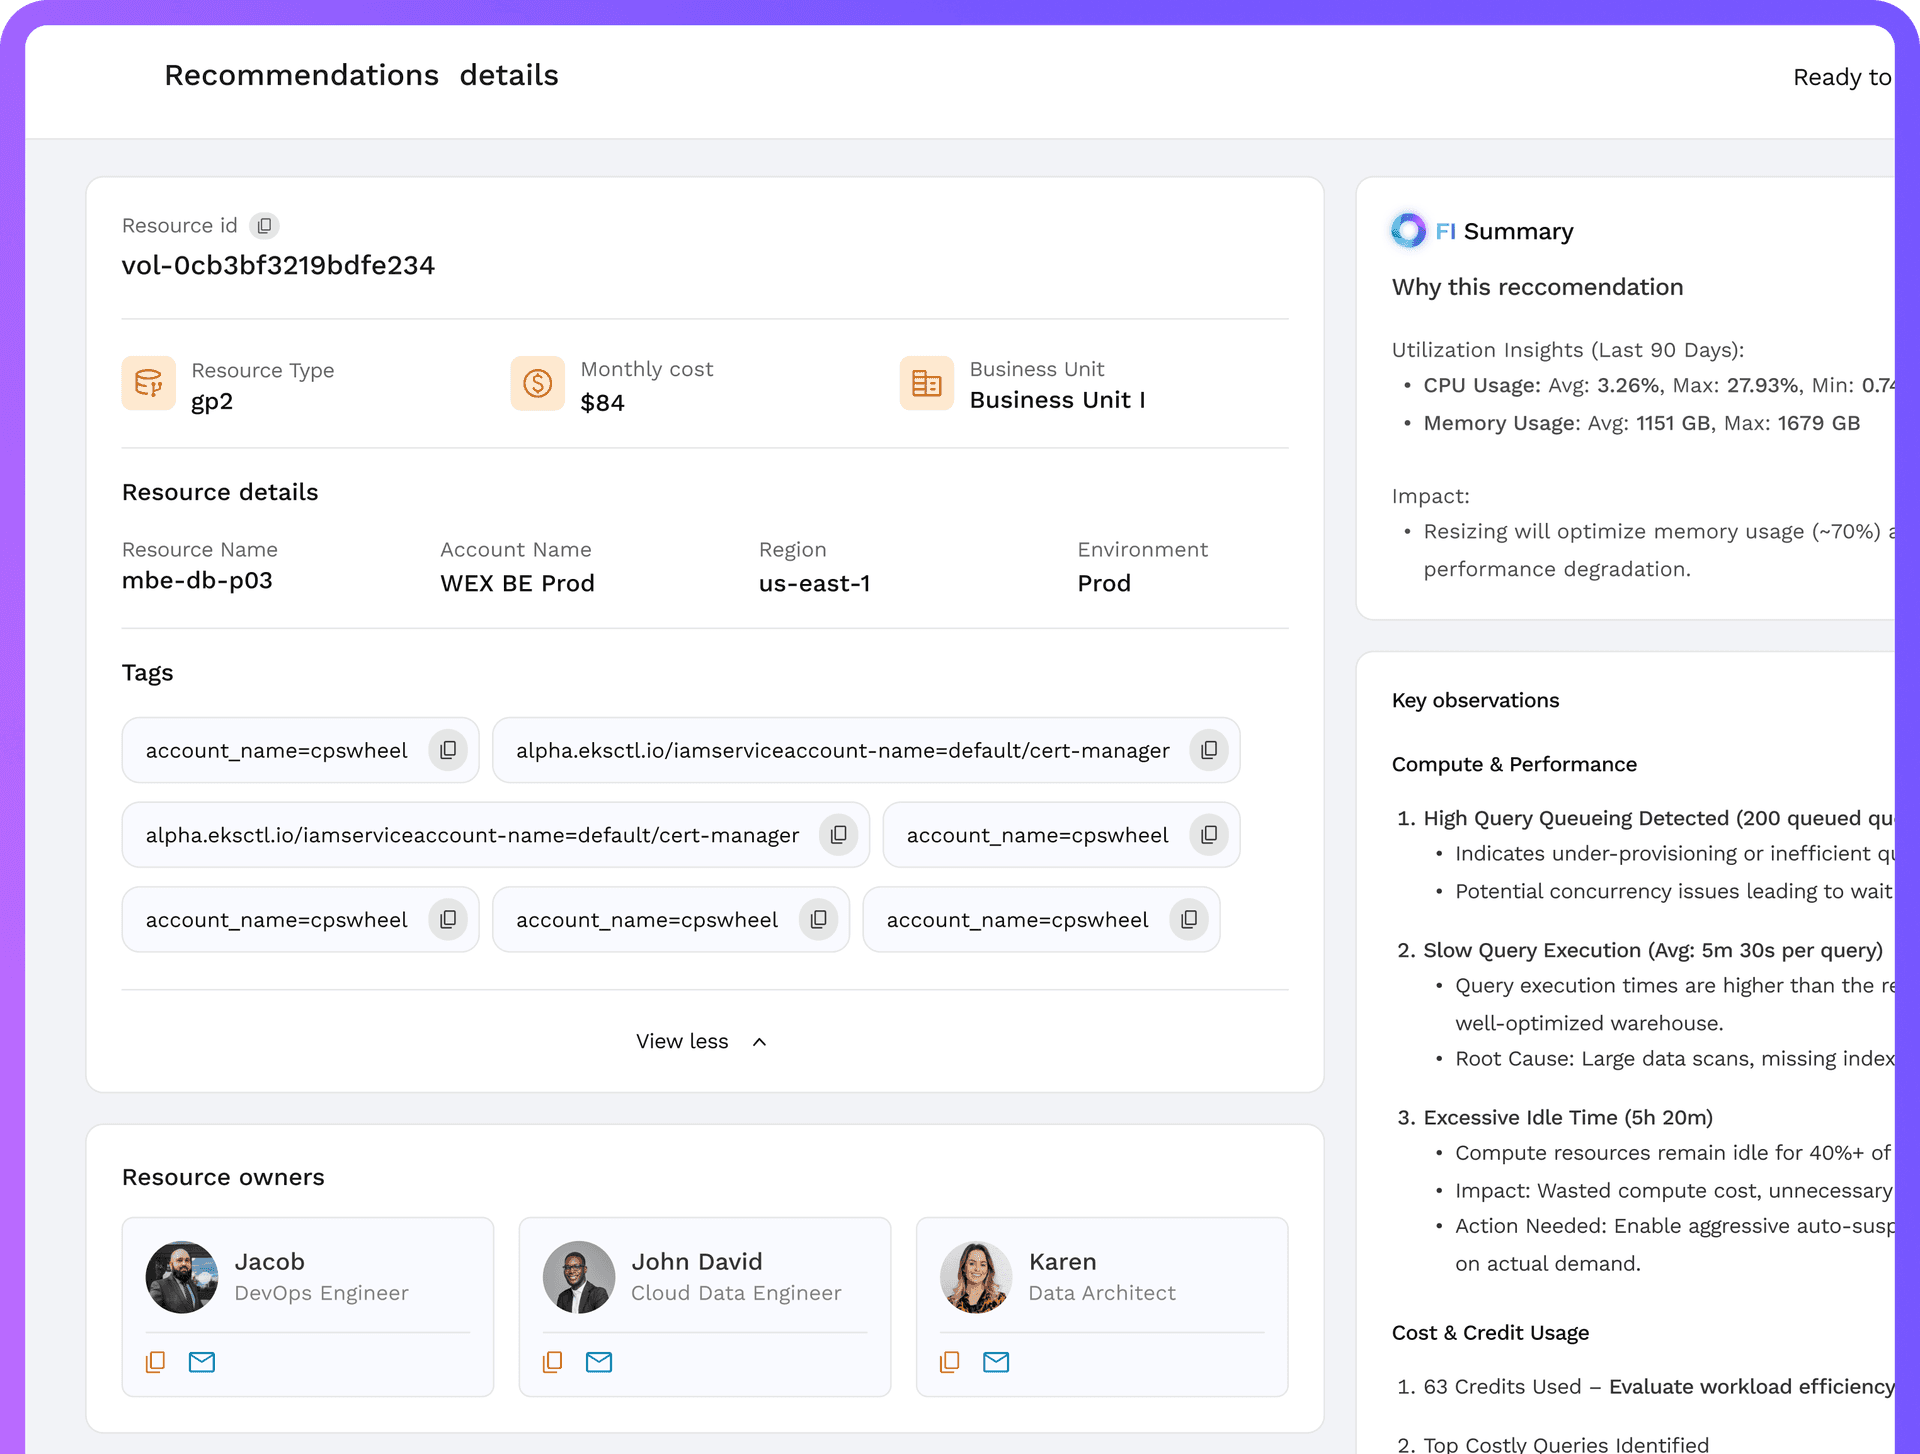
Task: Click the FI Summary logo icon
Action: click(x=1409, y=231)
